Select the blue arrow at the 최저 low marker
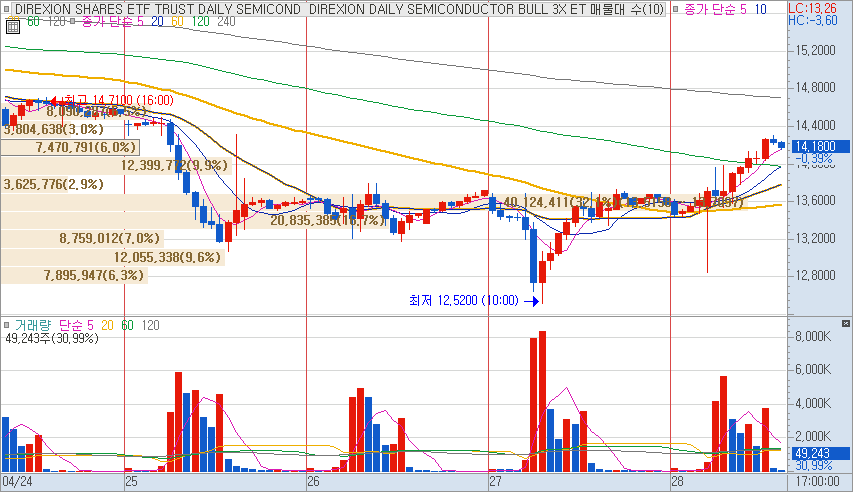This screenshot has width=853, height=492. (531, 300)
